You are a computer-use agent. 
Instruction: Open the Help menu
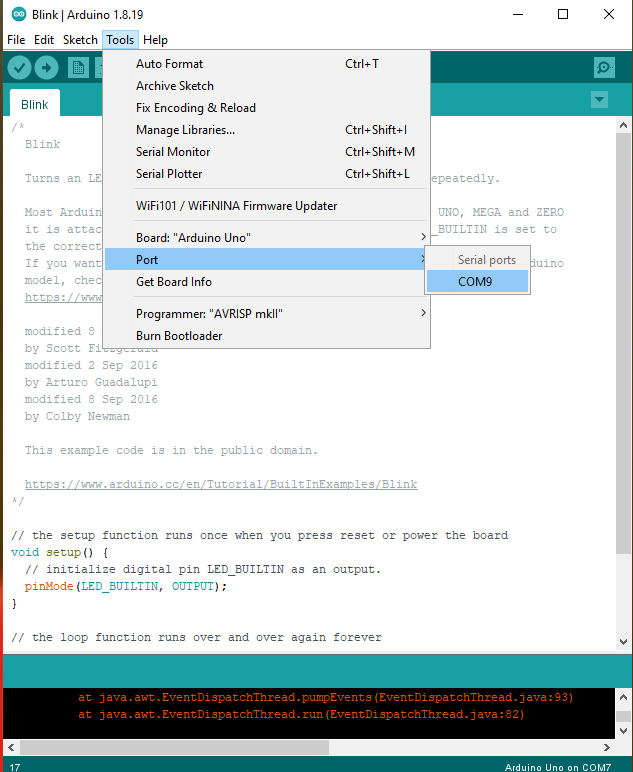(155, 40)
